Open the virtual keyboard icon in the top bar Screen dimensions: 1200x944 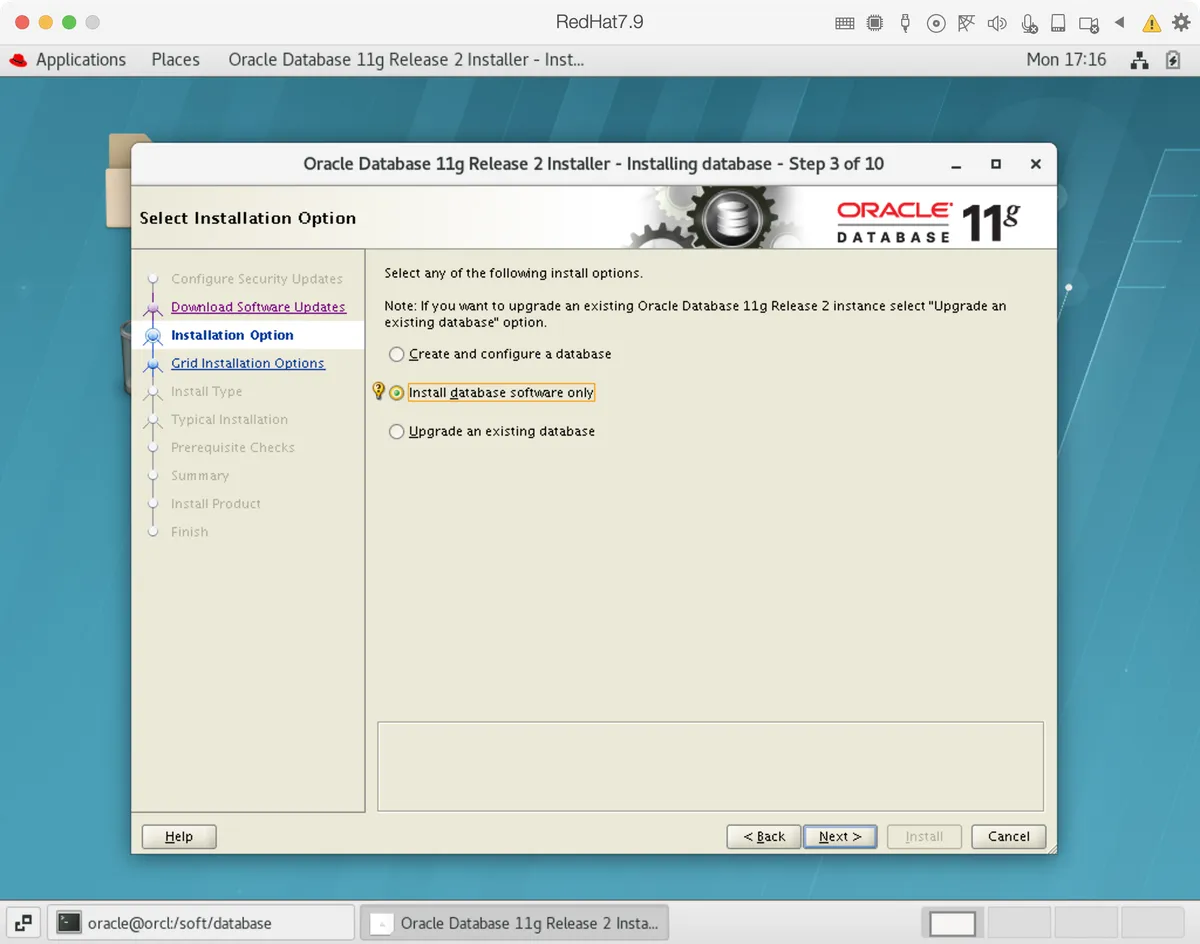[845, 22]
